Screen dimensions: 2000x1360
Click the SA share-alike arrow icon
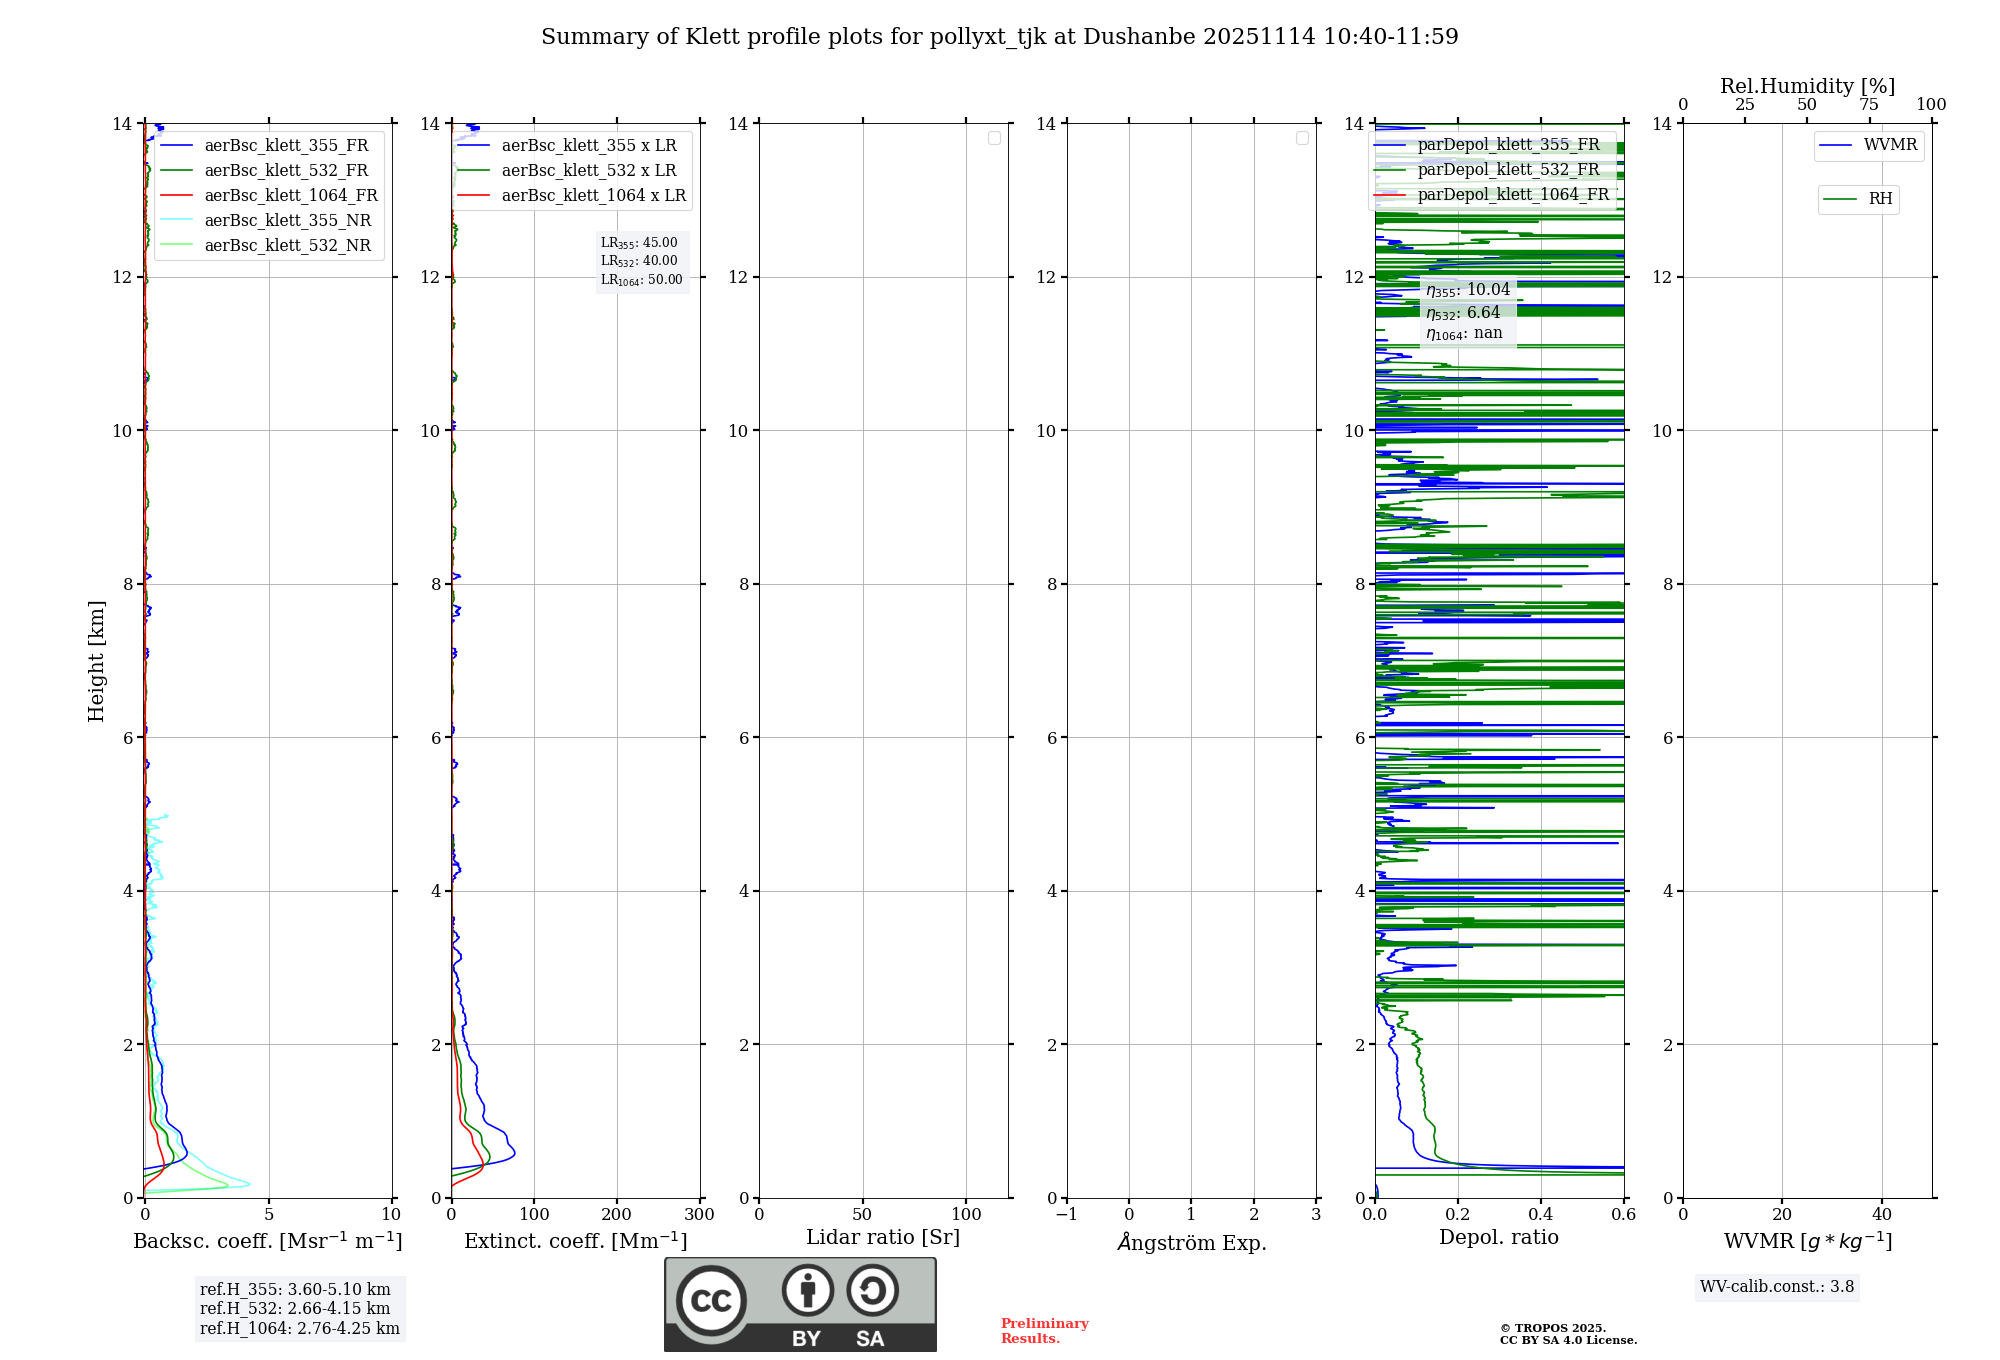pyautogui.click(x=872, y=1290)
